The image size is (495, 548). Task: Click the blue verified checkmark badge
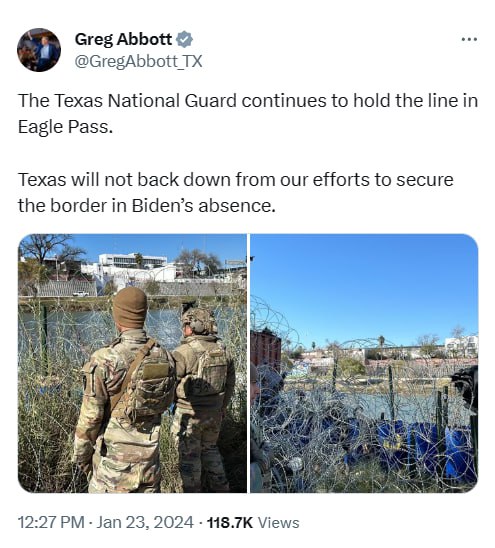(x=185, y=39)
